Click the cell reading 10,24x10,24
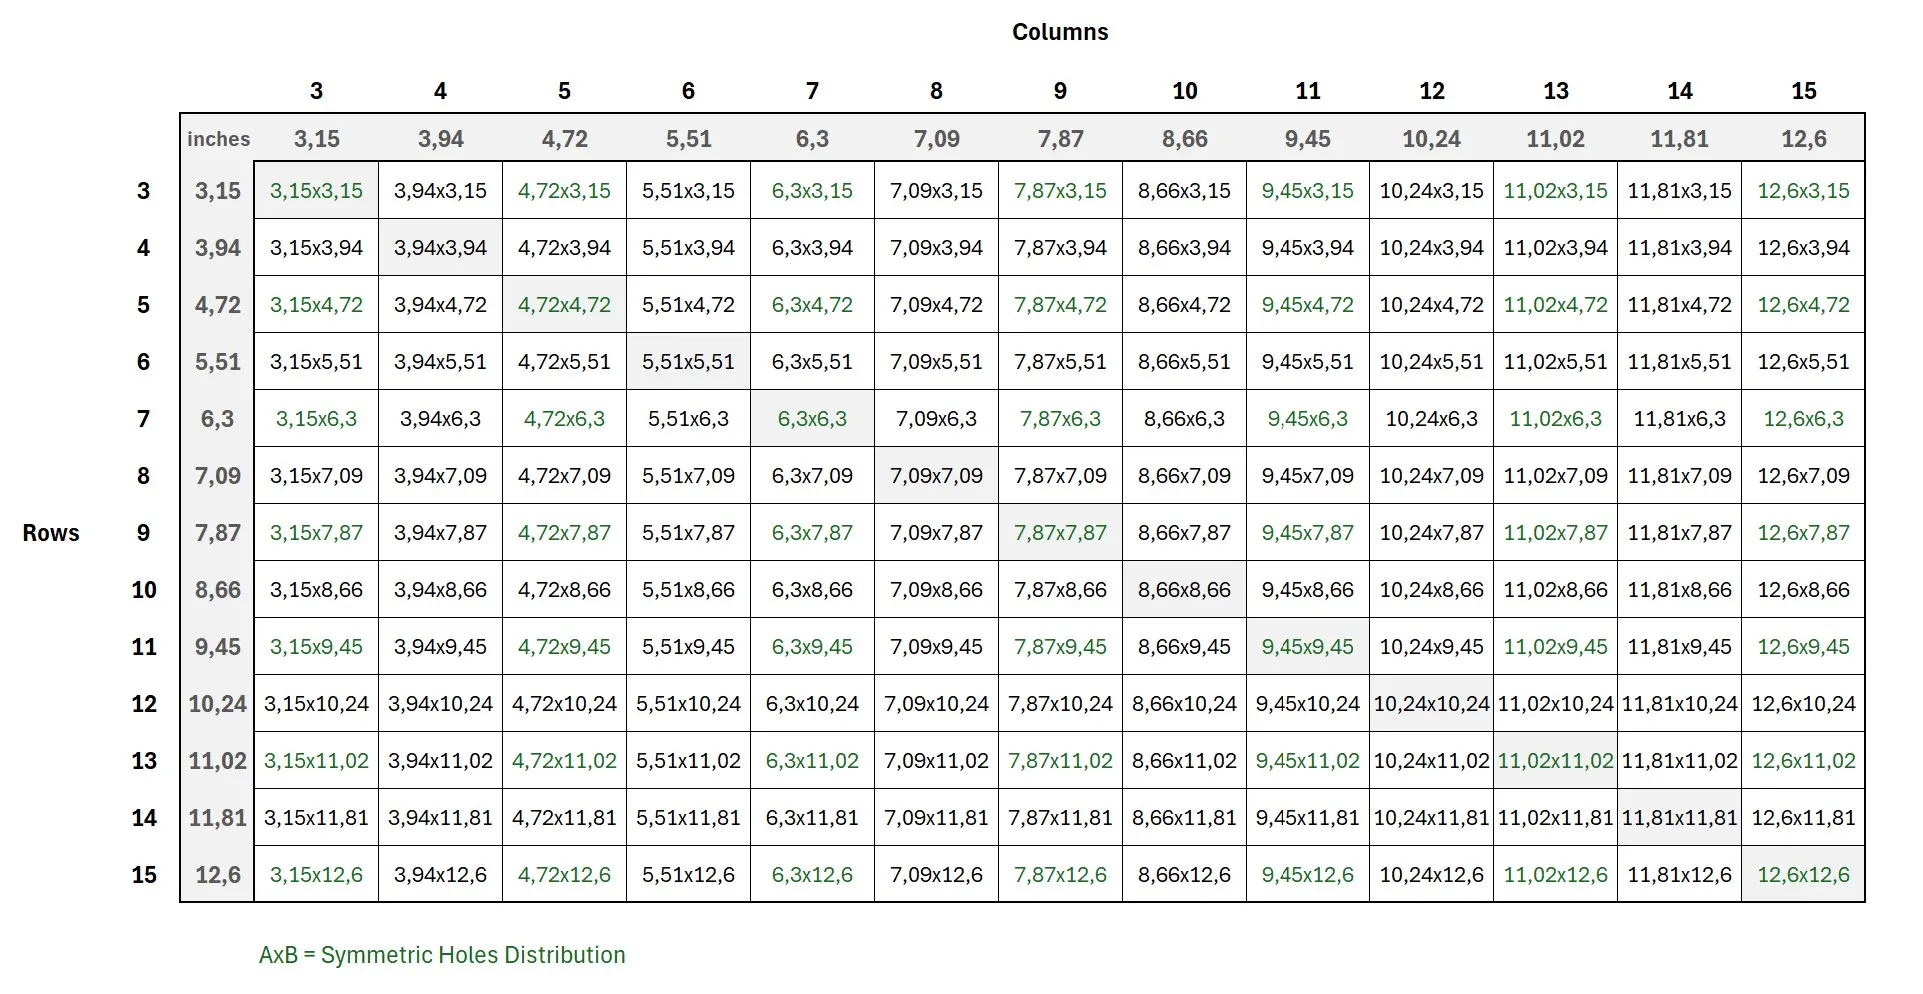 click(1431, 703)
